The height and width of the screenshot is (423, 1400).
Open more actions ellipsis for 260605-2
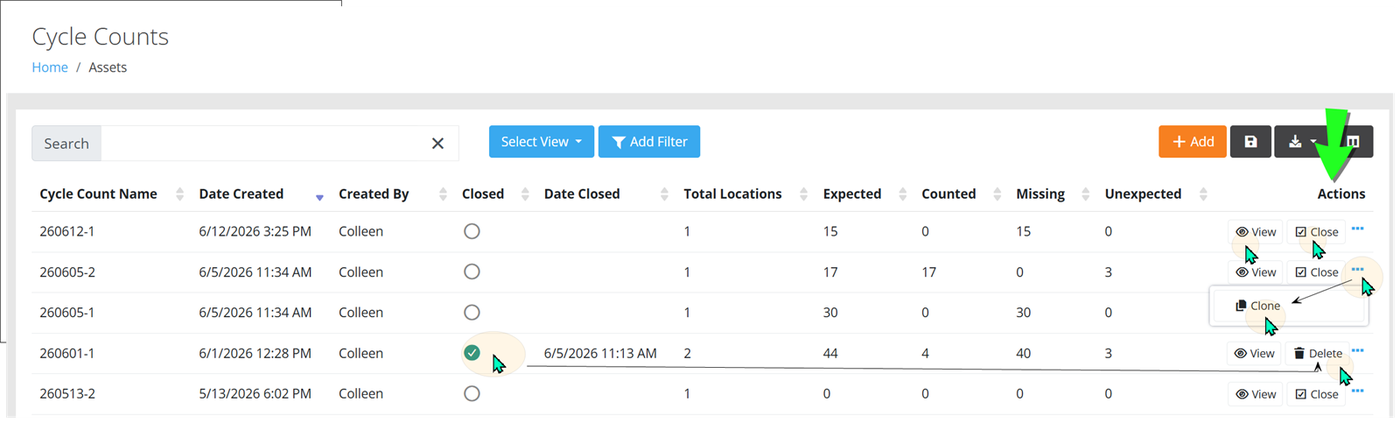tap(1358, 269)
